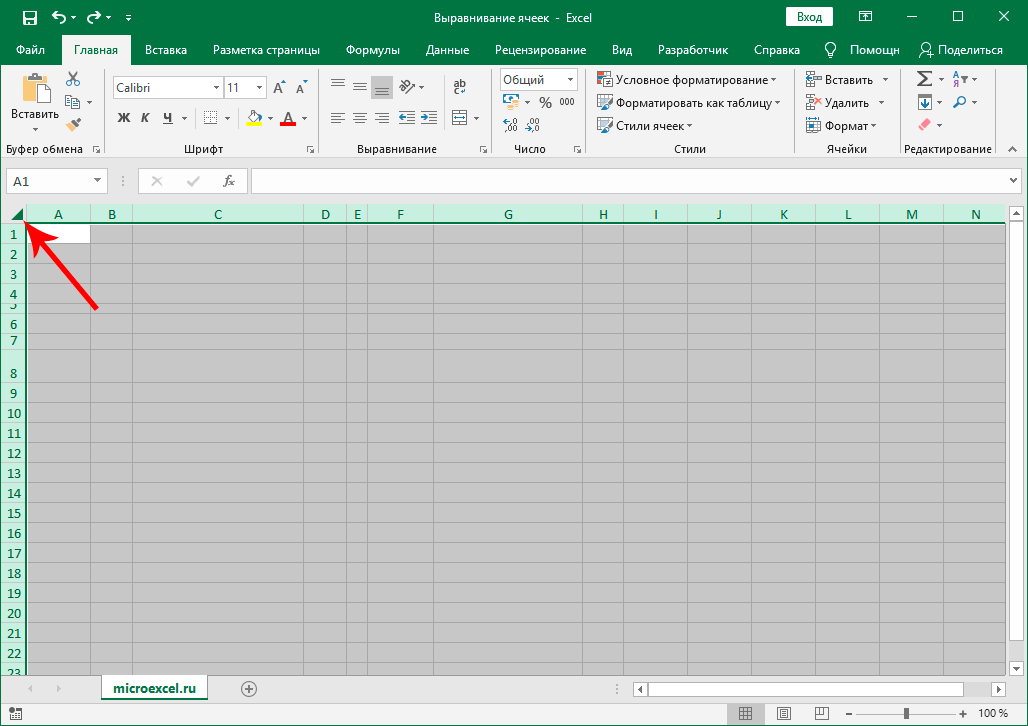Expand the Общий number format dropdown
Viewport: 1028px width, 726px height.
pyautogui.click(x=570, y=80)
